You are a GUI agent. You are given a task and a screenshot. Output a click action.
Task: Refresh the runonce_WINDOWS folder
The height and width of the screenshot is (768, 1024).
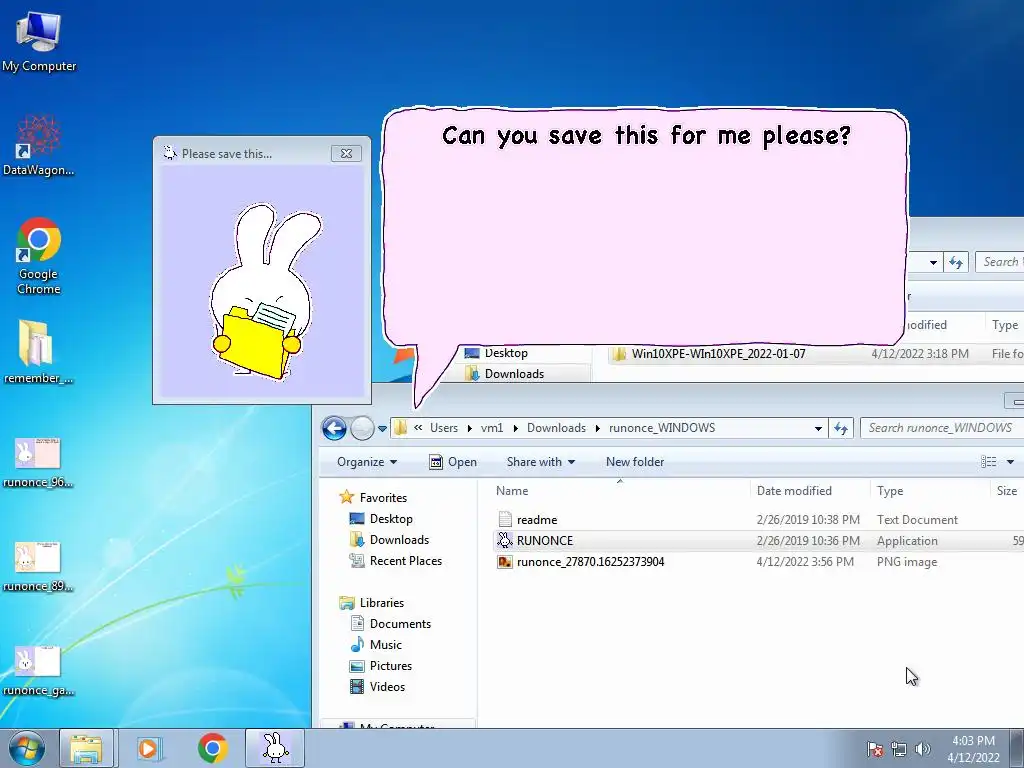[841, 428]
